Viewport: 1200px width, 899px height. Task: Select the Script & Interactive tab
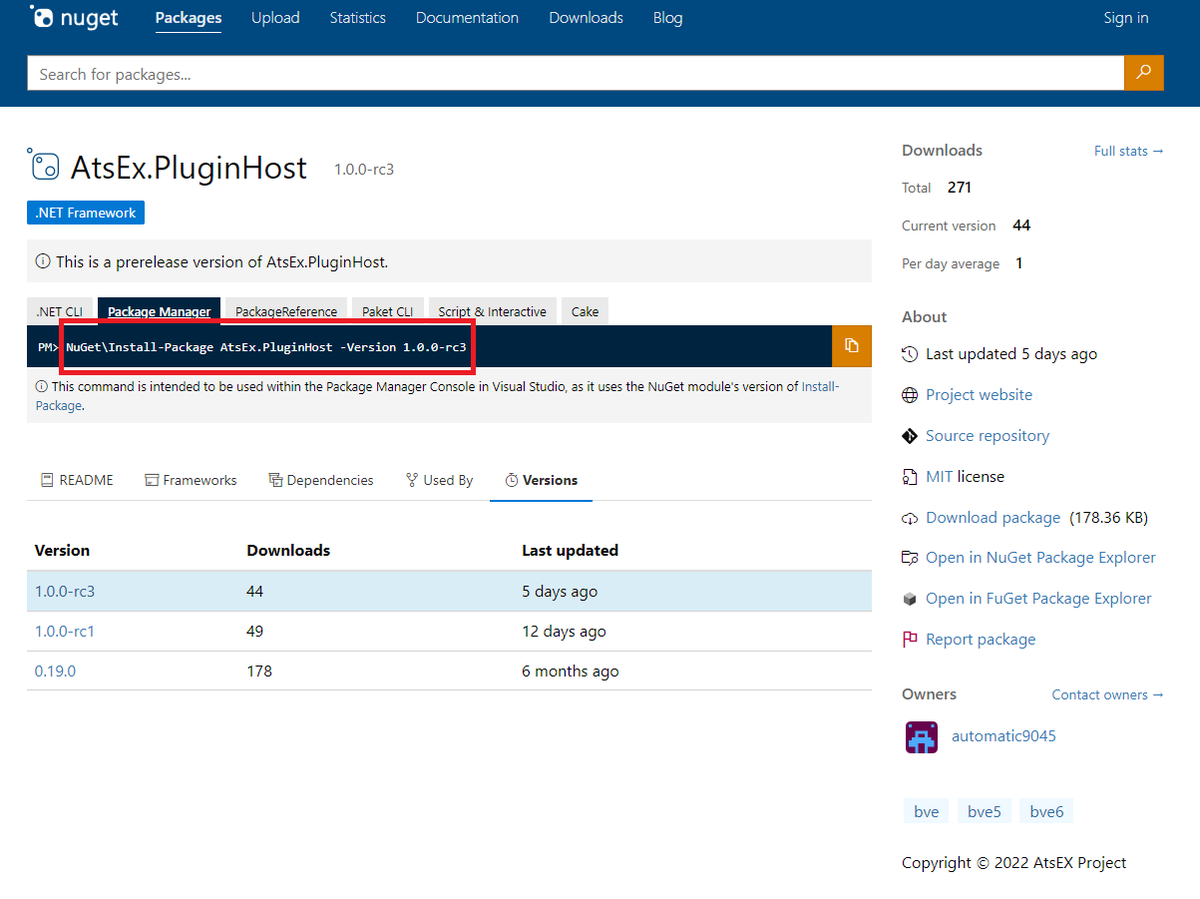click(x=492, y=312)
